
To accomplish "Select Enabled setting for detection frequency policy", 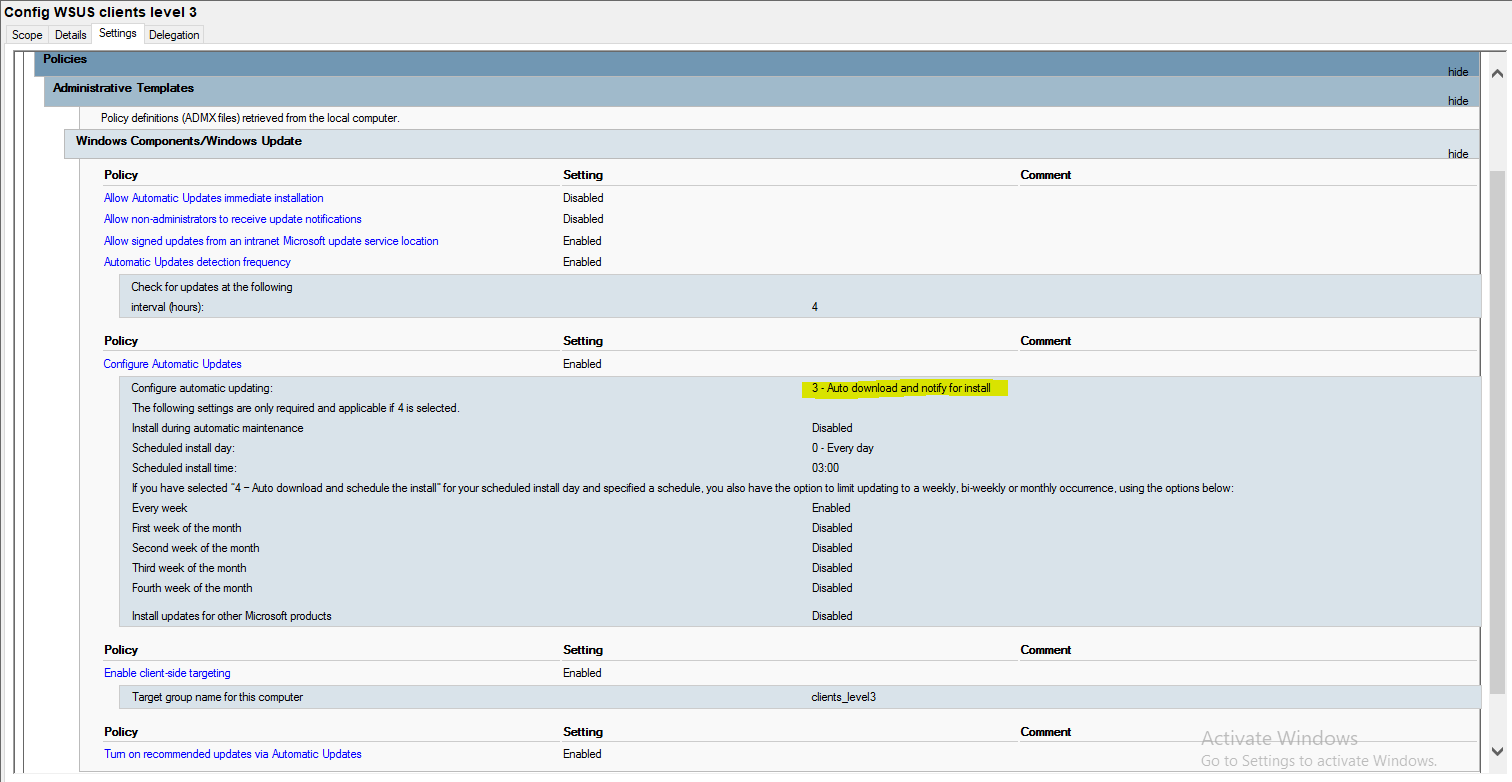I will pos(582,262).
